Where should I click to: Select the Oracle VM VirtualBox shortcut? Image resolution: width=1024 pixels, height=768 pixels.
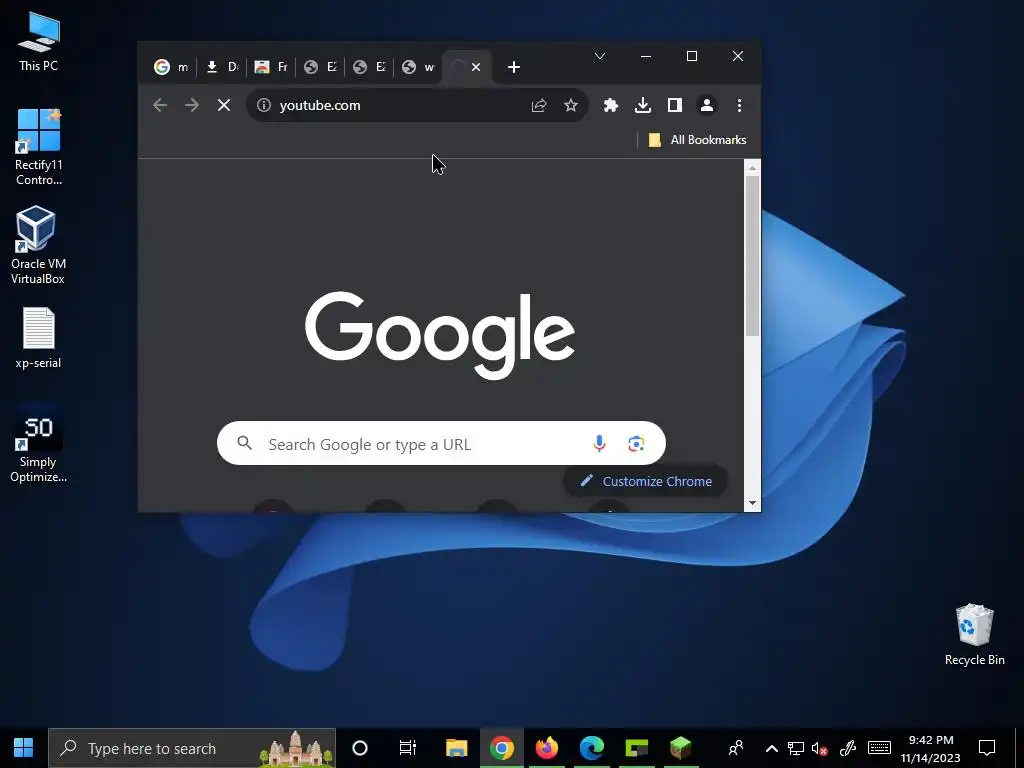tap(38, 246)
